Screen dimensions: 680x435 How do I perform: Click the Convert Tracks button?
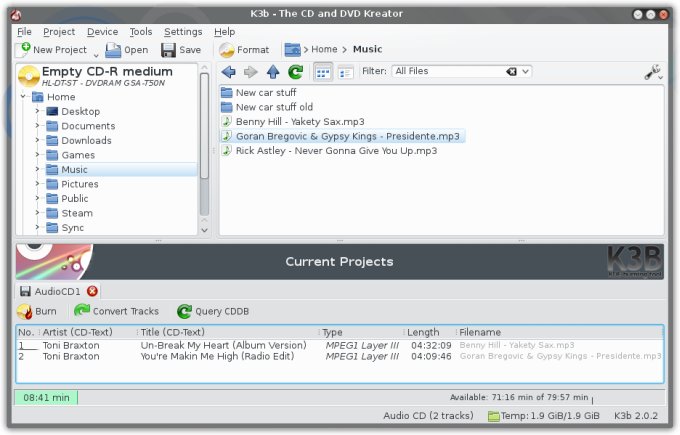[116, 311]
